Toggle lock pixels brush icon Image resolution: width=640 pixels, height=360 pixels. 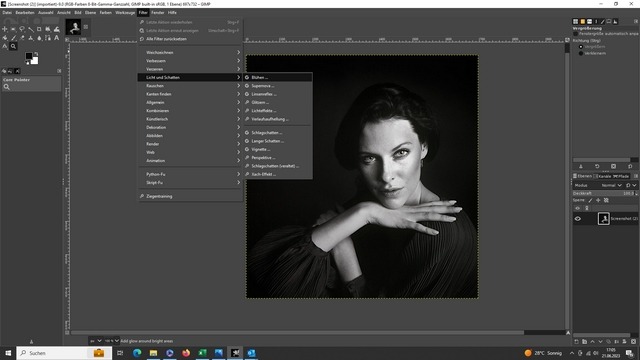pyautogui.click(x=590, y=200)
